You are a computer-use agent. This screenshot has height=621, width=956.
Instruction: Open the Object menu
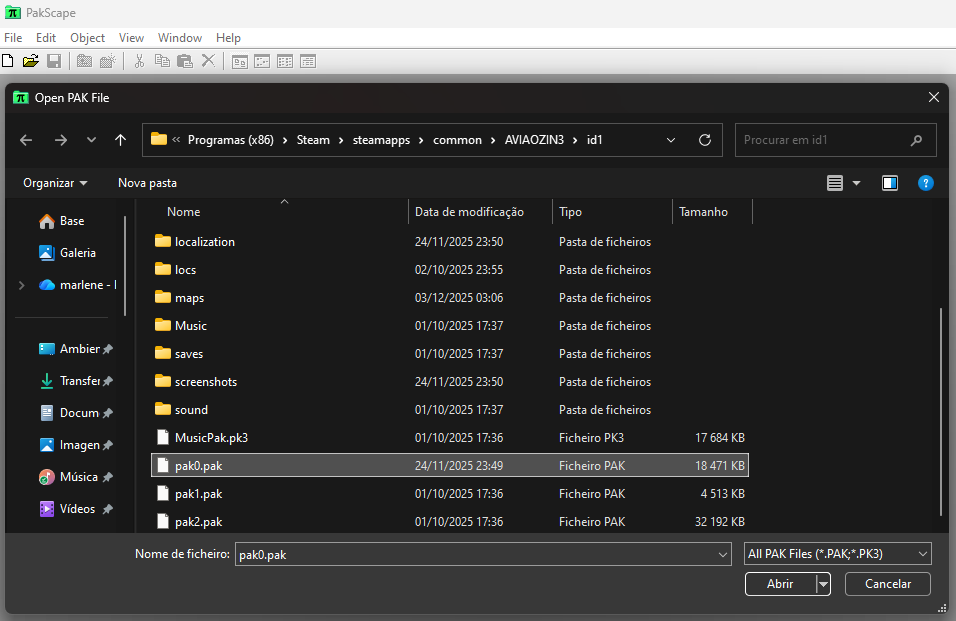point(87,38)
